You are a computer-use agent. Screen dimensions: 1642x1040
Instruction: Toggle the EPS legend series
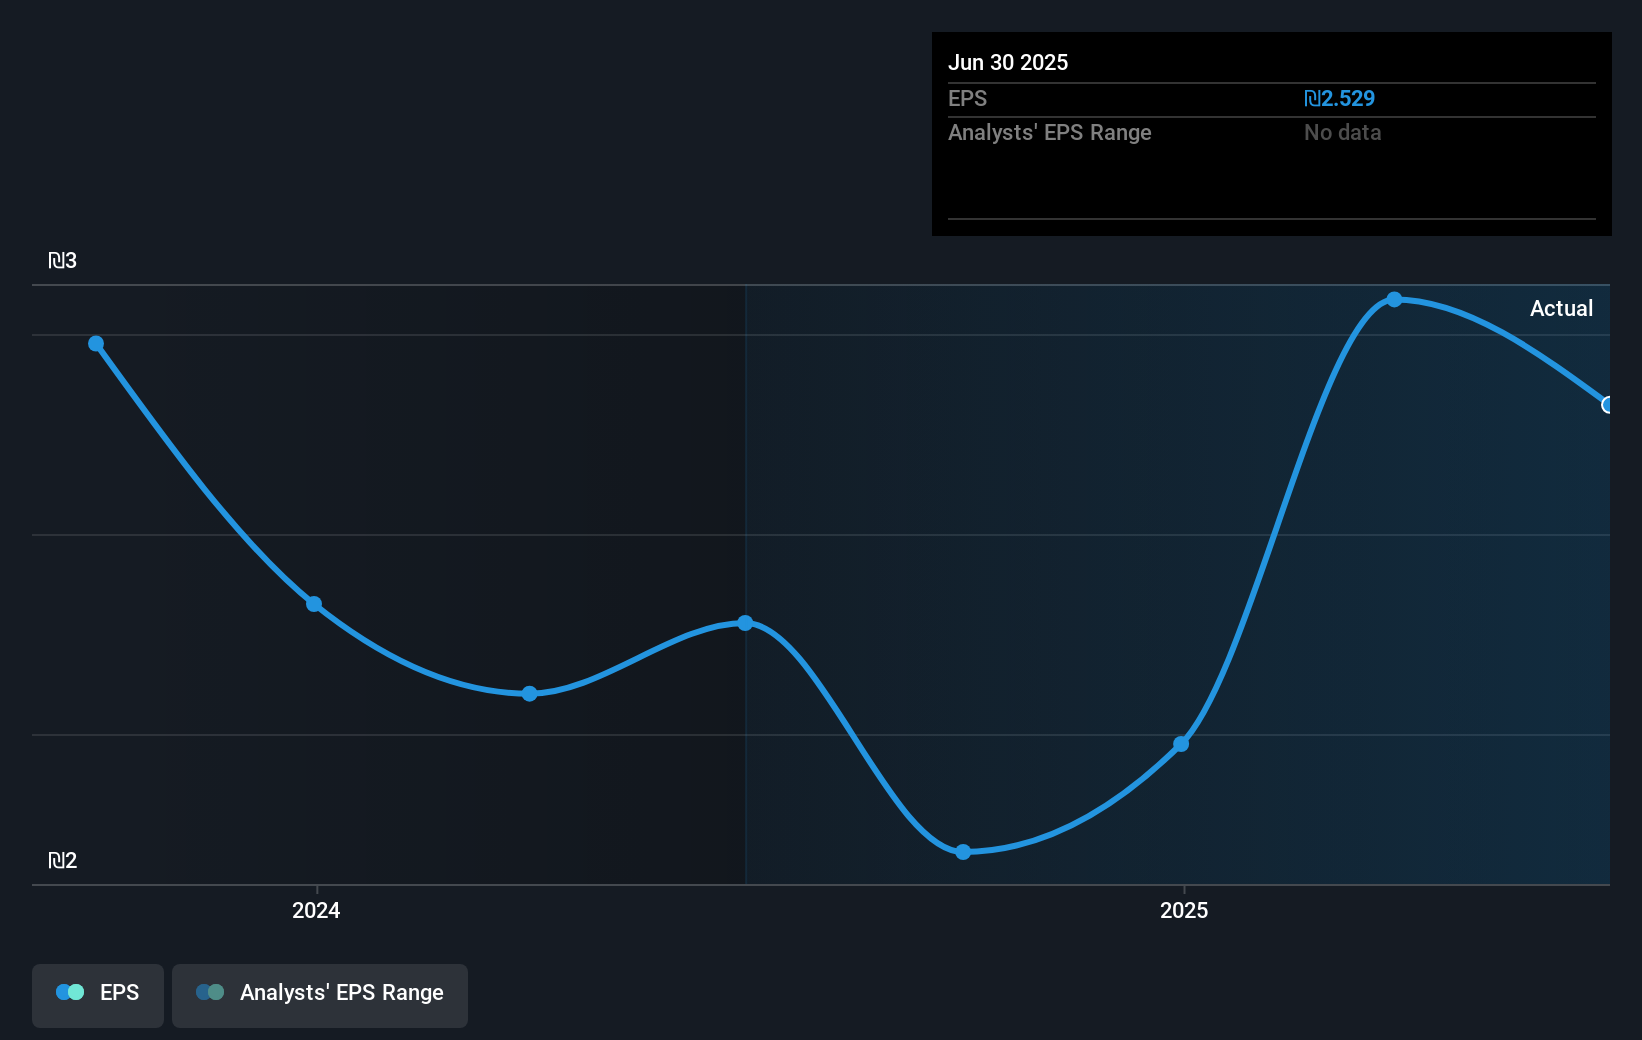click(x=98, y=995)
